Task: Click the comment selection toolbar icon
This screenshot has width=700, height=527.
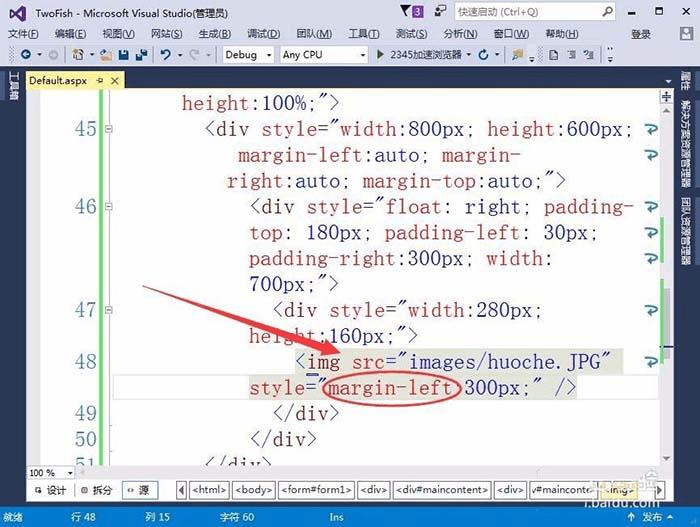Action: click(589, 55)
